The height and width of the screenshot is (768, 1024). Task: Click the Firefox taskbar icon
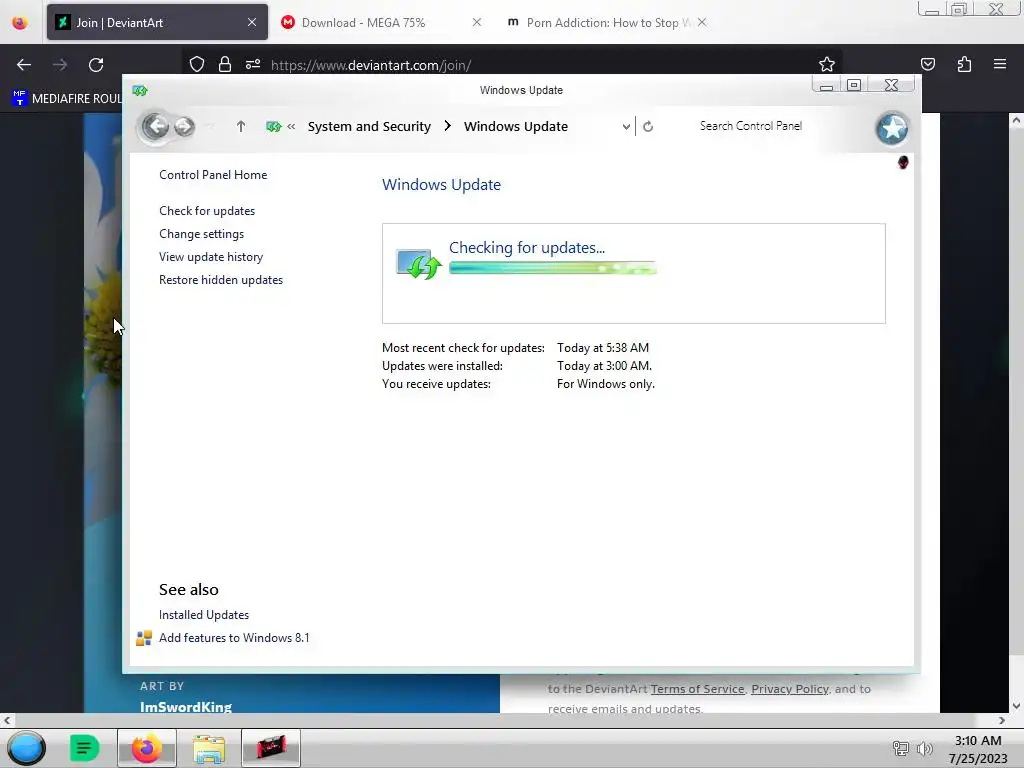point(146,748)
